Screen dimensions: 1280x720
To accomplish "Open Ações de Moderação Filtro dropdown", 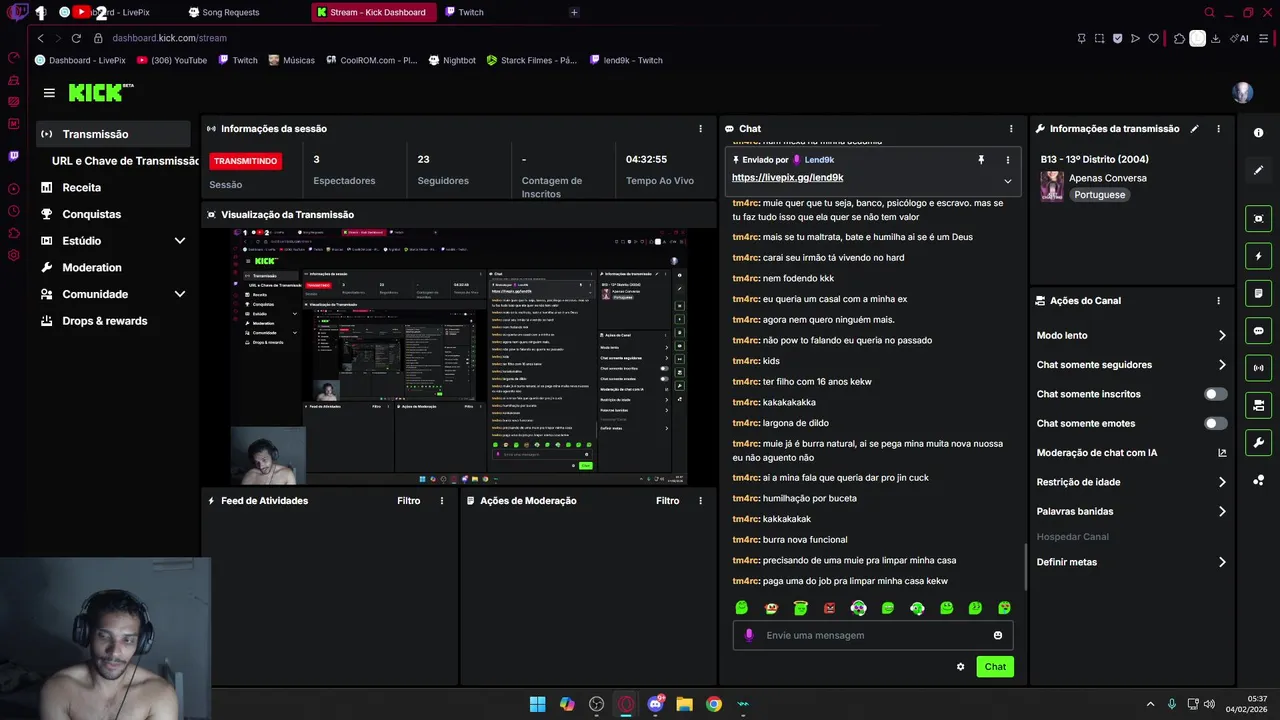I will coord(667,501).
